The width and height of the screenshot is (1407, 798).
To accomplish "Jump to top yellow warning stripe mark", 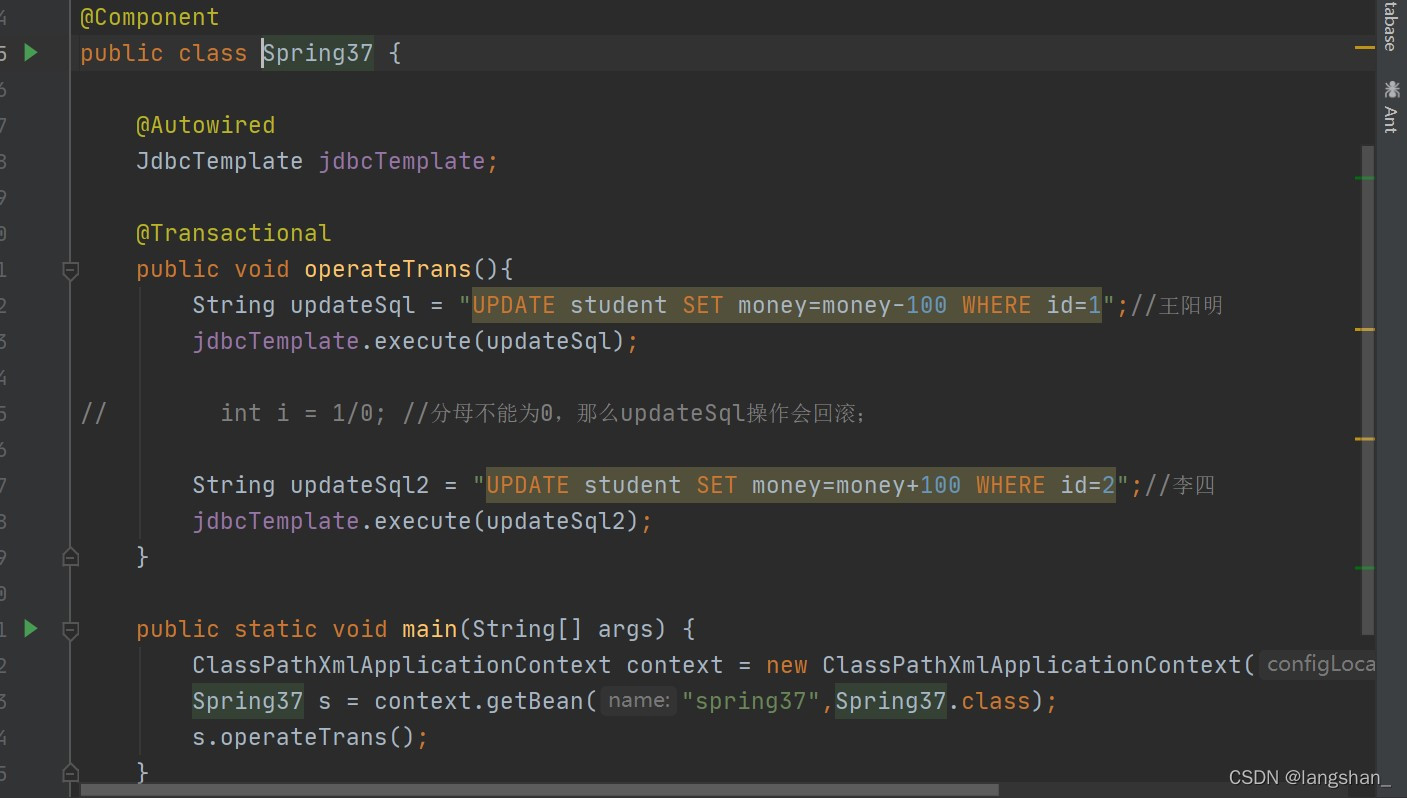I will click(1365, 47).
